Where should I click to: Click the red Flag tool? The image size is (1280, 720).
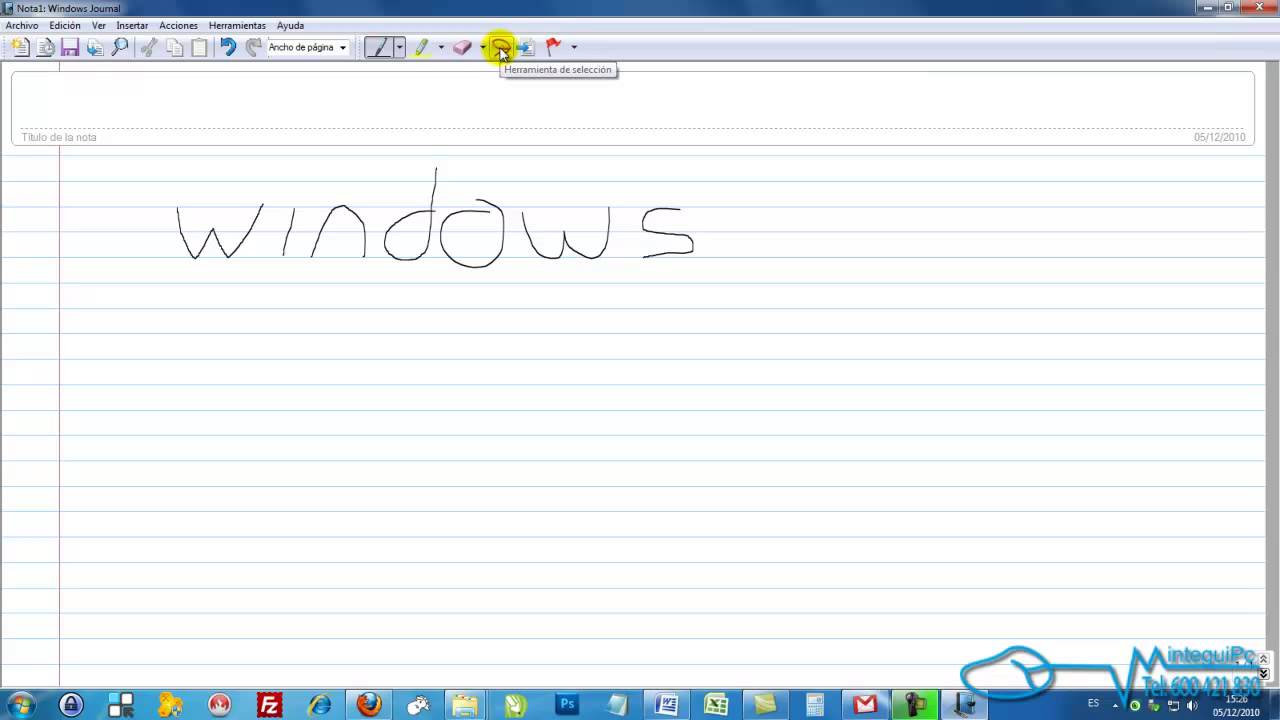553,47
